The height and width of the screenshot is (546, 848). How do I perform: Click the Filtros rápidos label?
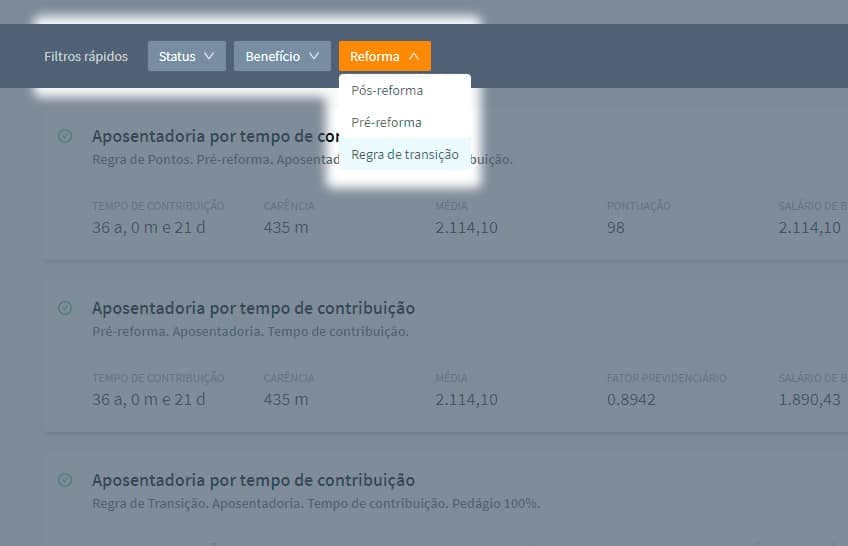(x=86, y=56)
